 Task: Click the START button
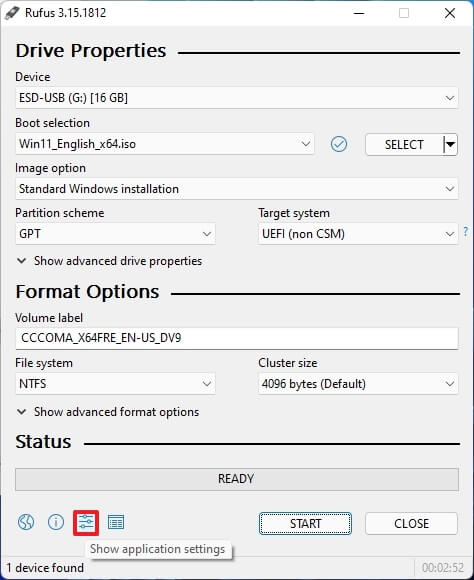[x=305, y=523]
